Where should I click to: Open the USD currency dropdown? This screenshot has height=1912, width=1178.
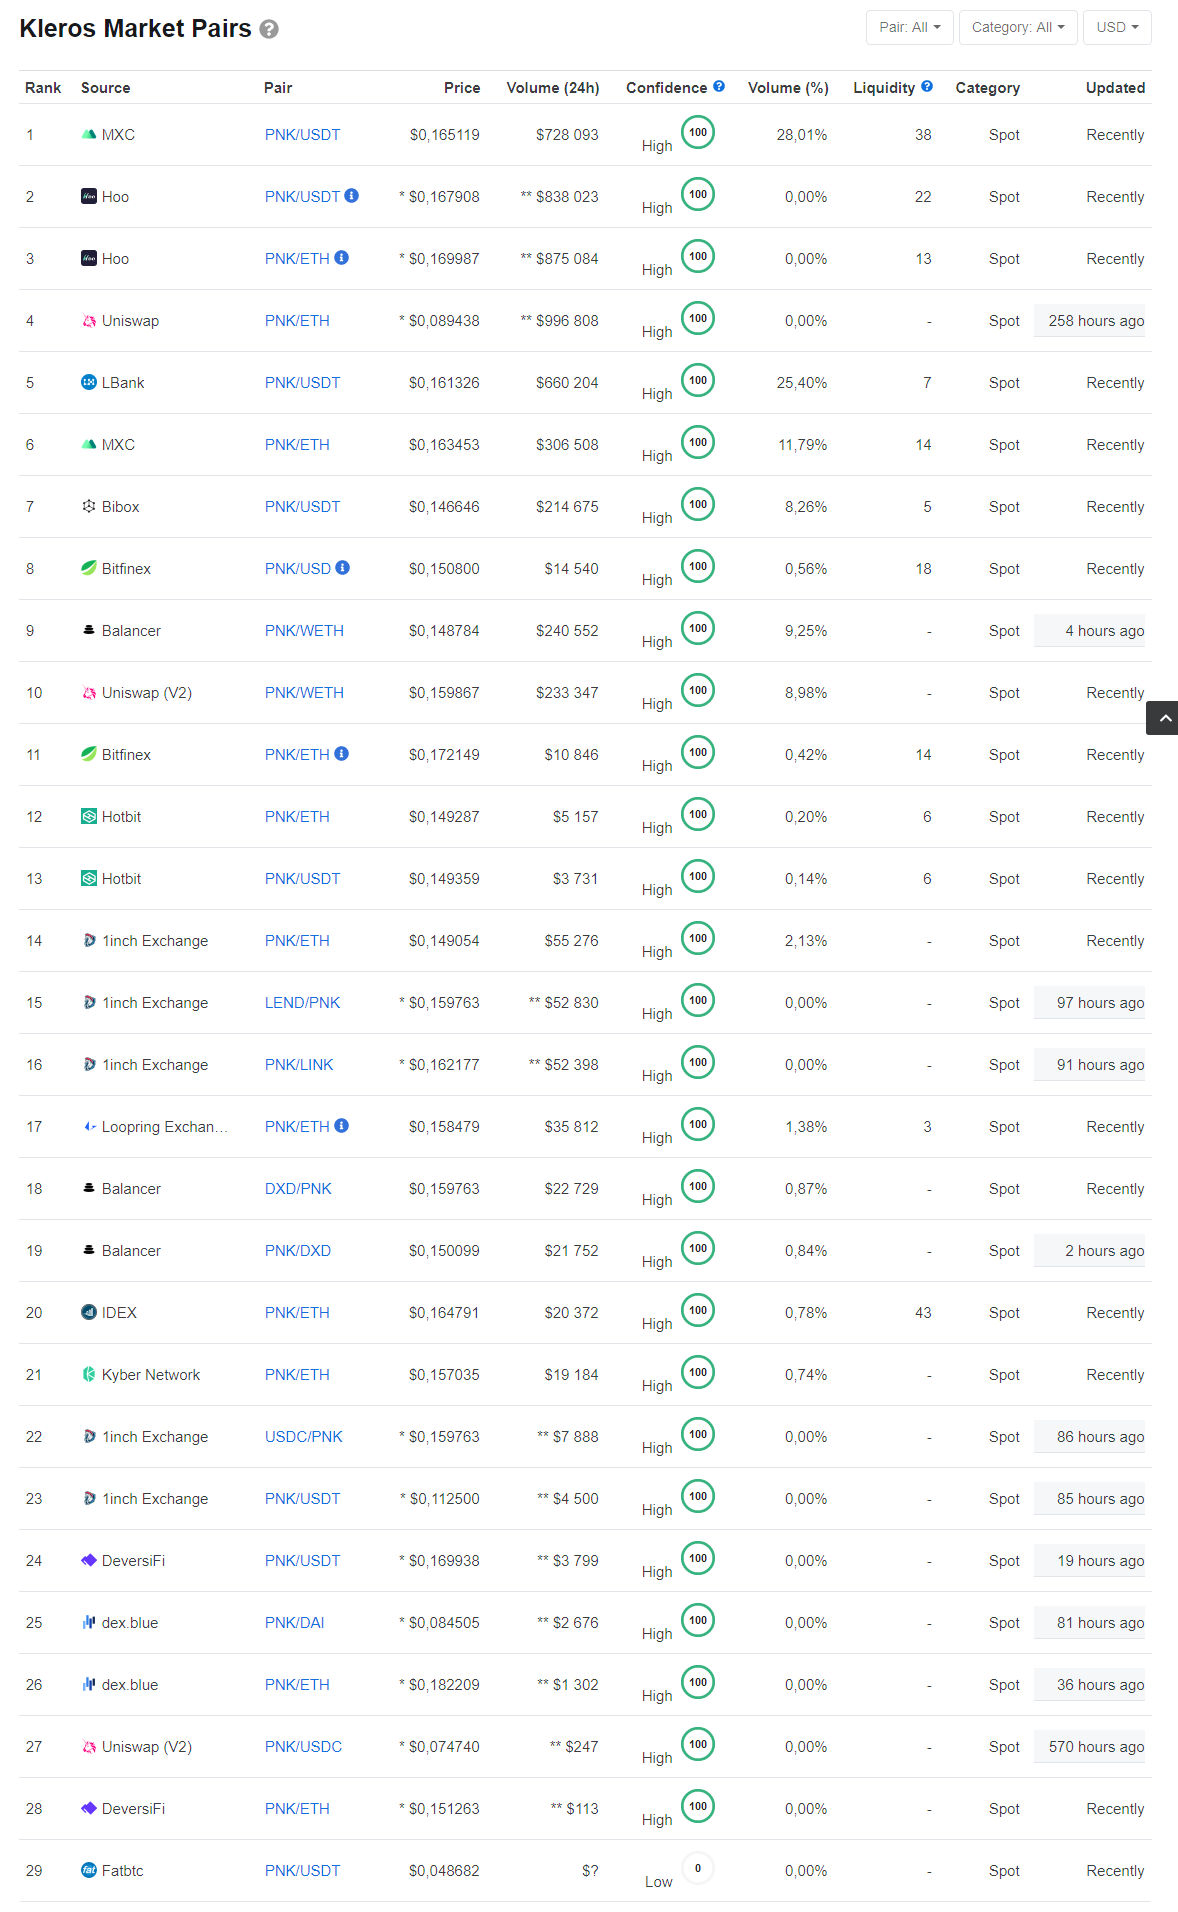coord(1117,27)
